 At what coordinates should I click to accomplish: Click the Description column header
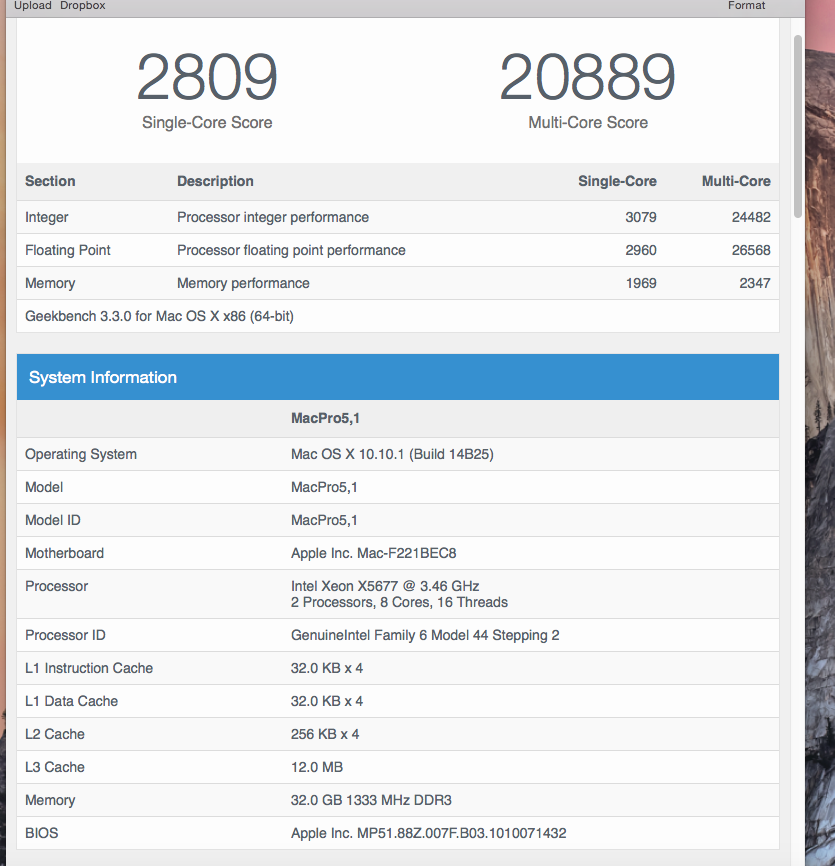[x=215, y=181]
